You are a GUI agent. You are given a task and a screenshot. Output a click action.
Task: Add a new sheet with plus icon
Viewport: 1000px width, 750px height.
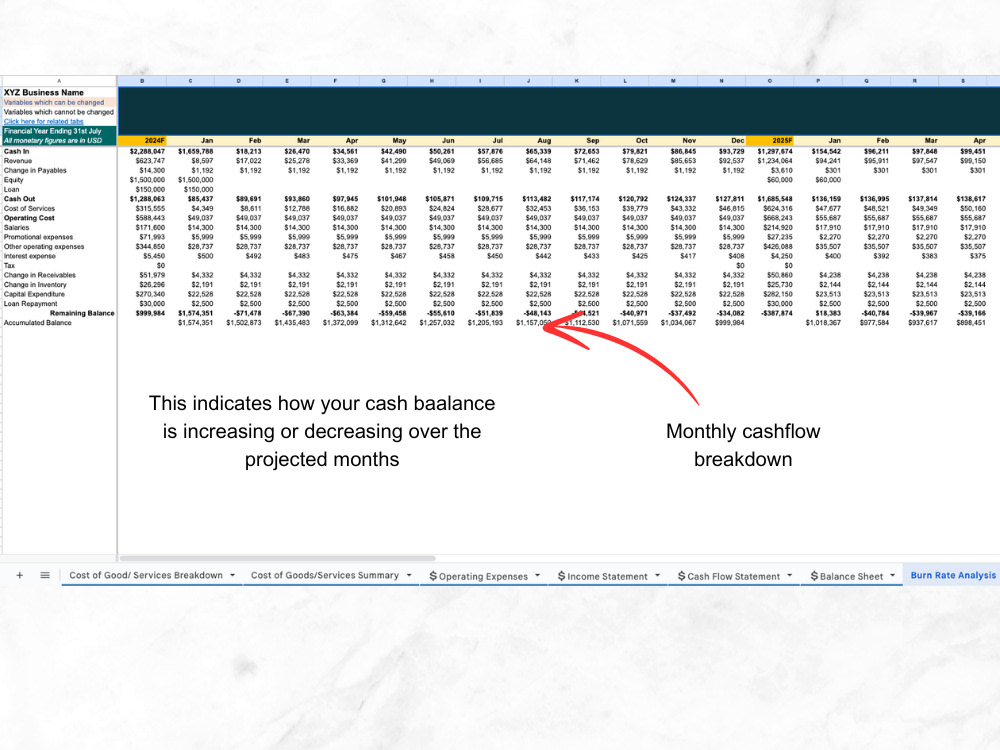pos(20,575)
